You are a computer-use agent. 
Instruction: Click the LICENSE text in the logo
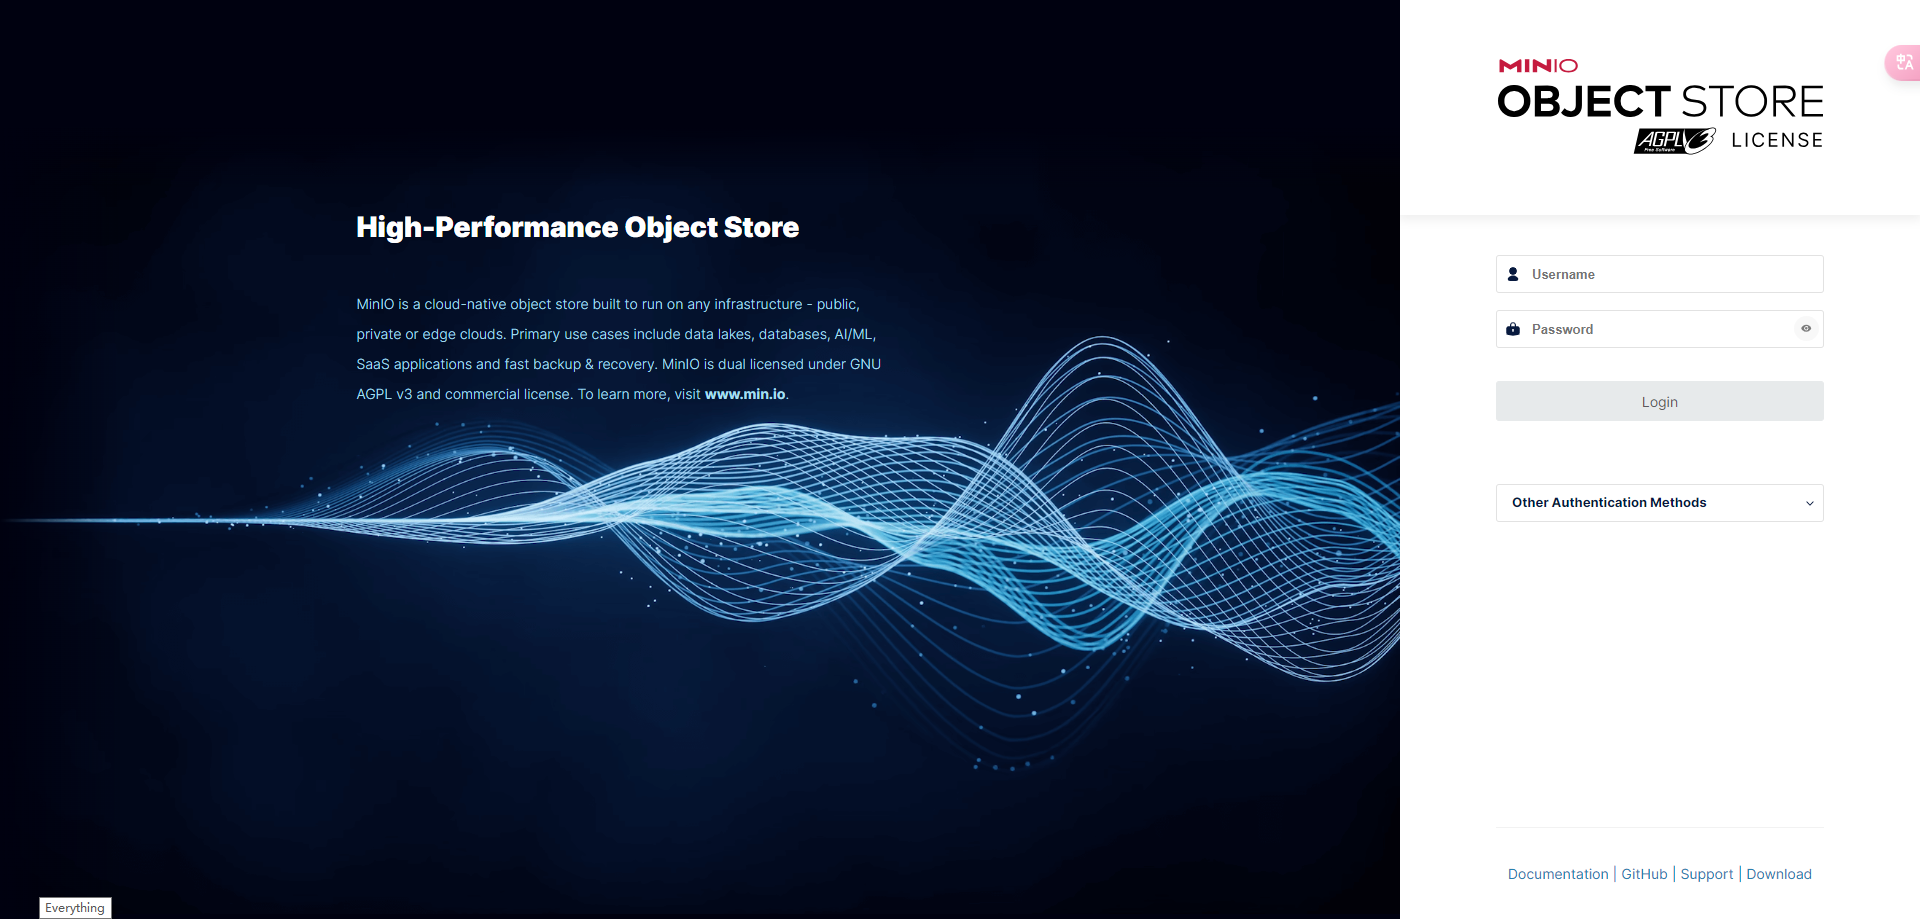[1777, 141]
